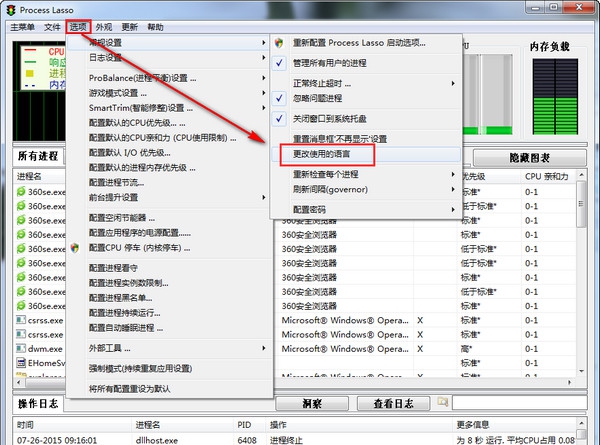The height and width of the screenshot is (445, 600).
Task: Select 配置默认的进程内存优先级 entry
Action: (x=168, y=168)
